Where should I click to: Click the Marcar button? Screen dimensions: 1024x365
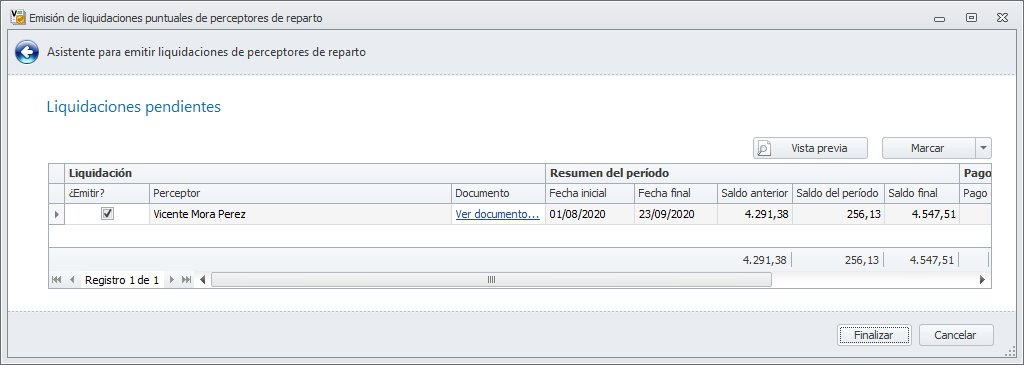click(927, 148)
